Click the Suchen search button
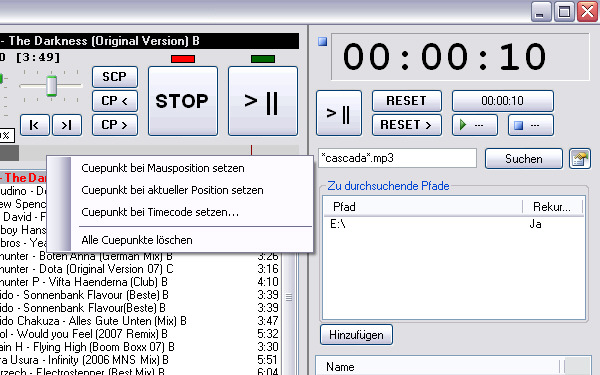 point(524,159)
